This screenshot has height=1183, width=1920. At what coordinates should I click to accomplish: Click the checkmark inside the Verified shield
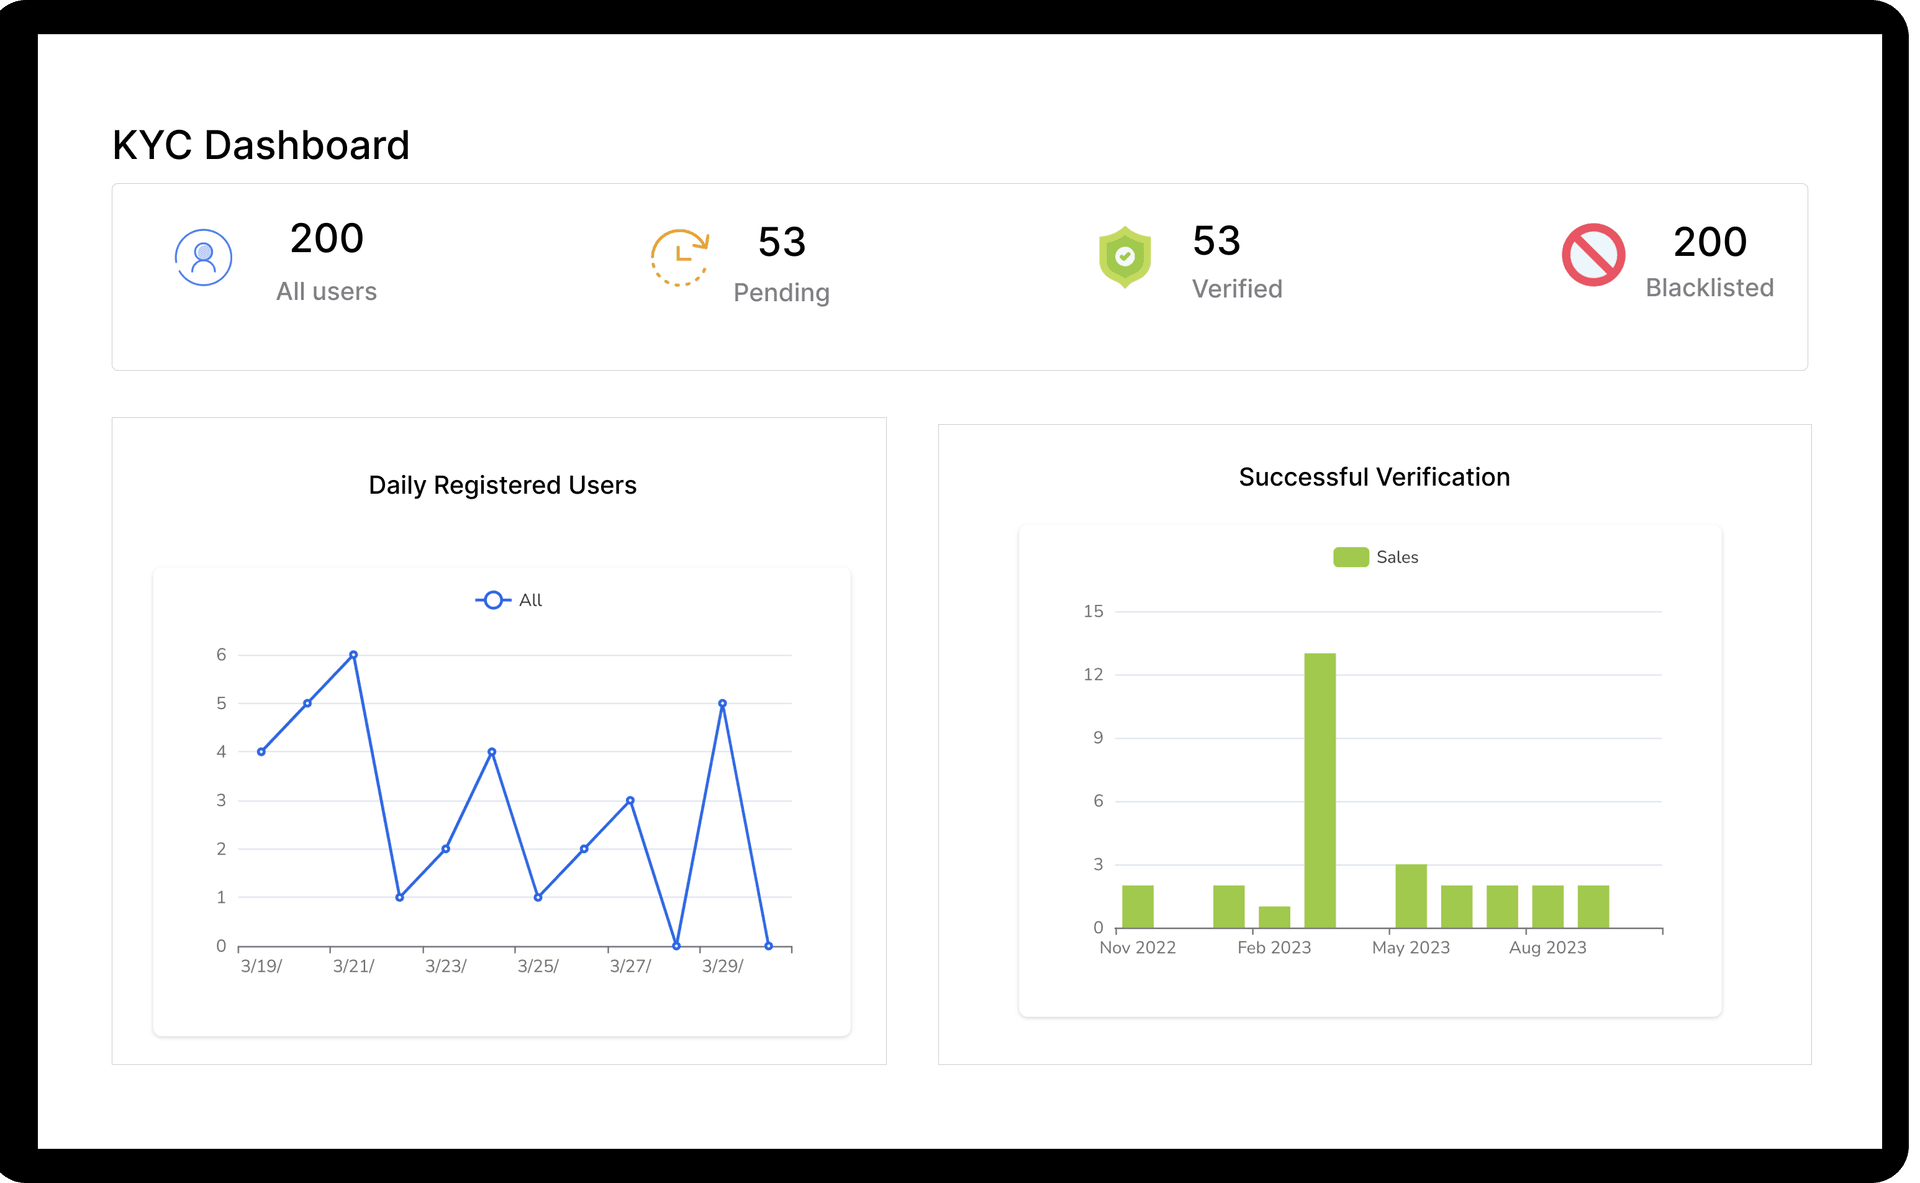(1124, 257)
